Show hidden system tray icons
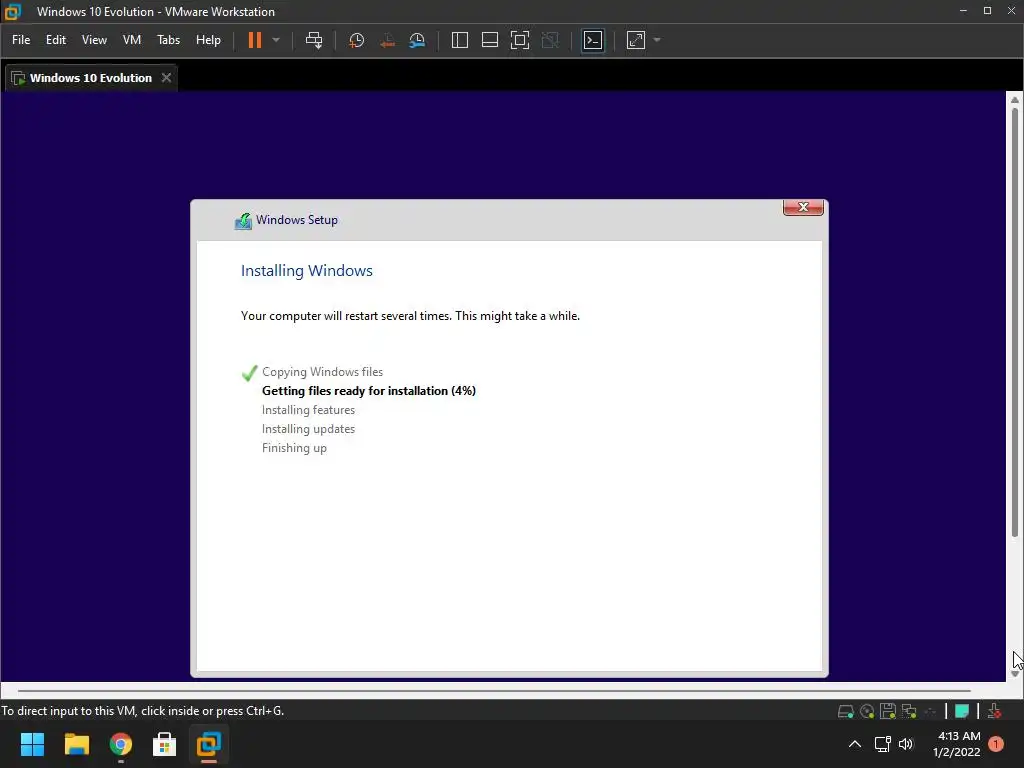The height and width of the screenshot is (768, 1024). (x=854, y=744)
